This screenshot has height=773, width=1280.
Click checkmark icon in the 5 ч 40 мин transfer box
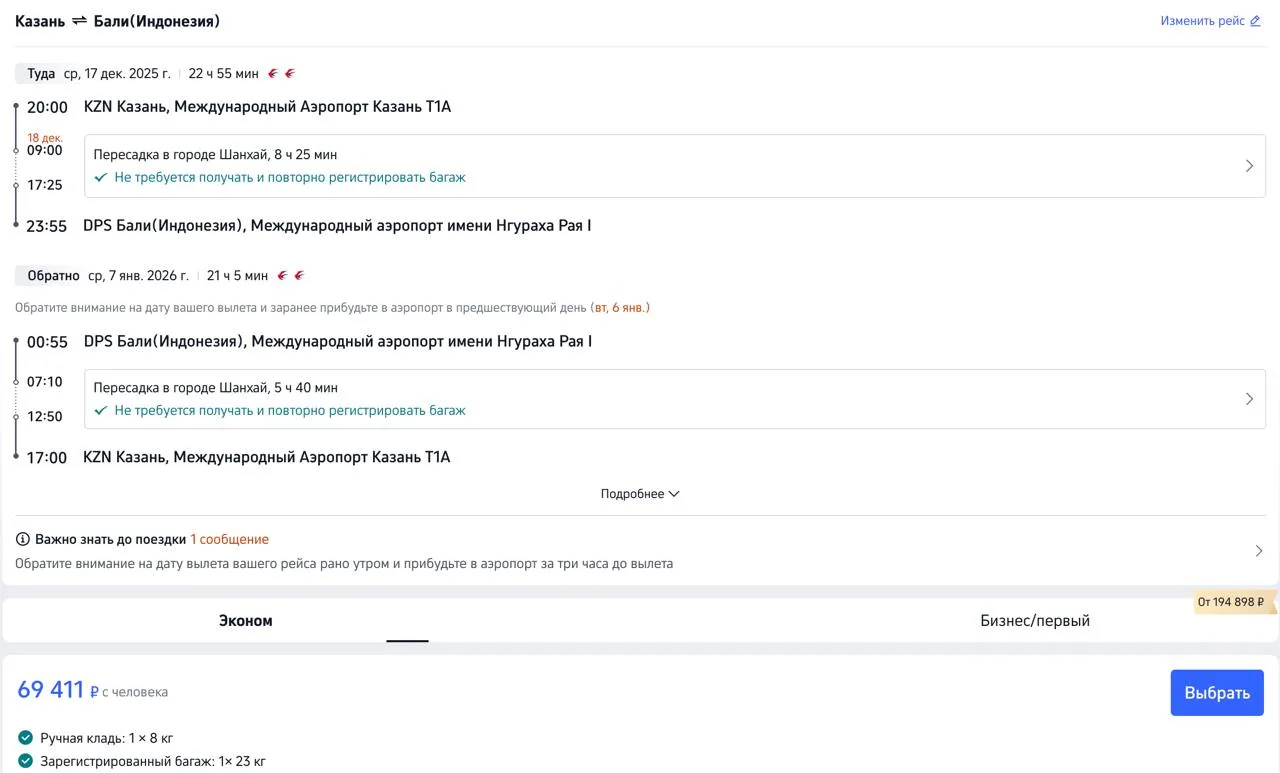[100, 411]
